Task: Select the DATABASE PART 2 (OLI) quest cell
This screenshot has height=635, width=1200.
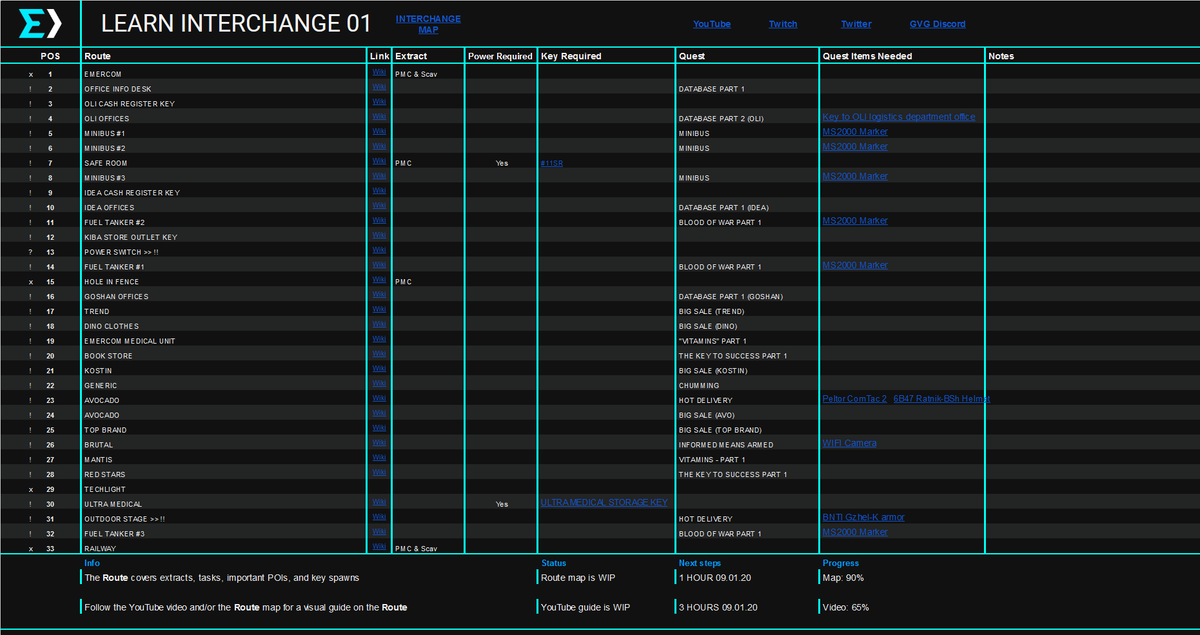Action: [721, 119]
